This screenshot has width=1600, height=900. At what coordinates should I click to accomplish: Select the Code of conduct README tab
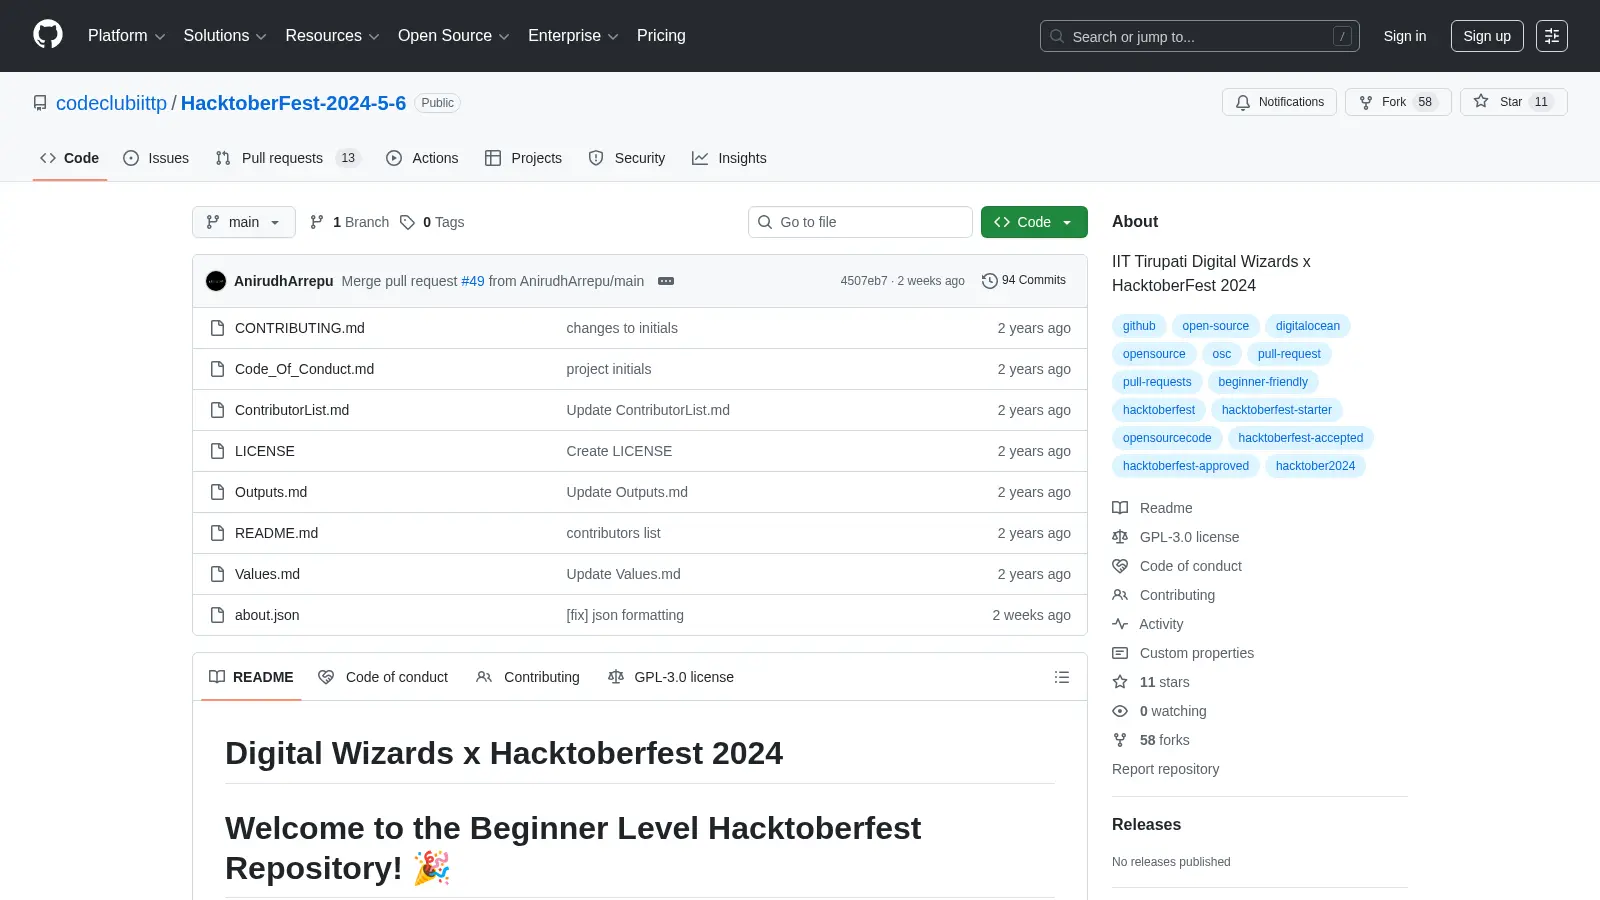pos(383,677)
